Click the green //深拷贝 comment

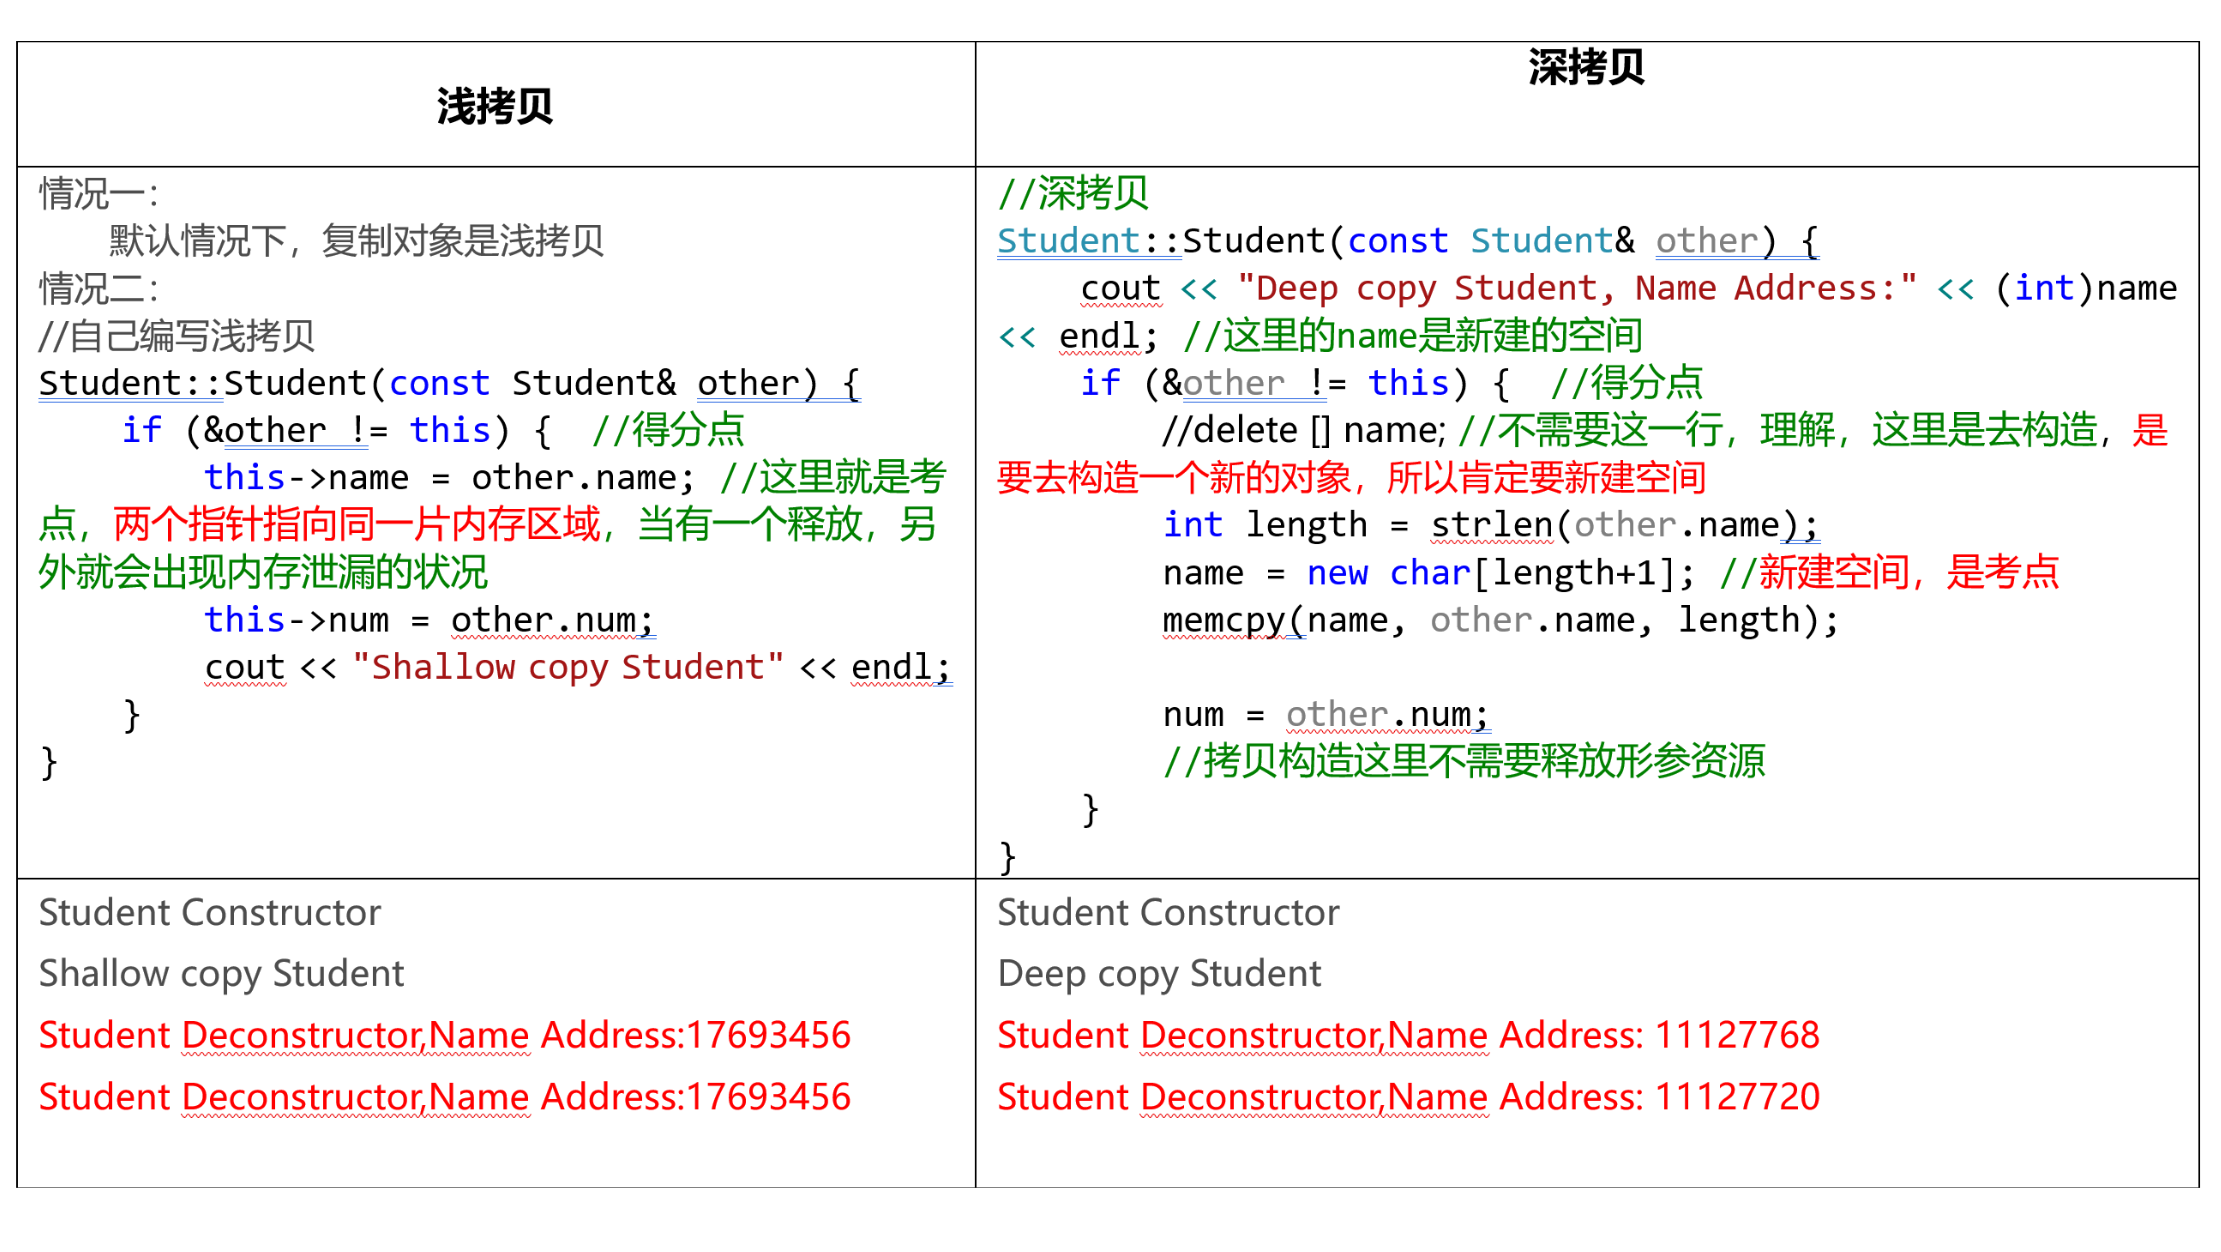pos(1073,193)
